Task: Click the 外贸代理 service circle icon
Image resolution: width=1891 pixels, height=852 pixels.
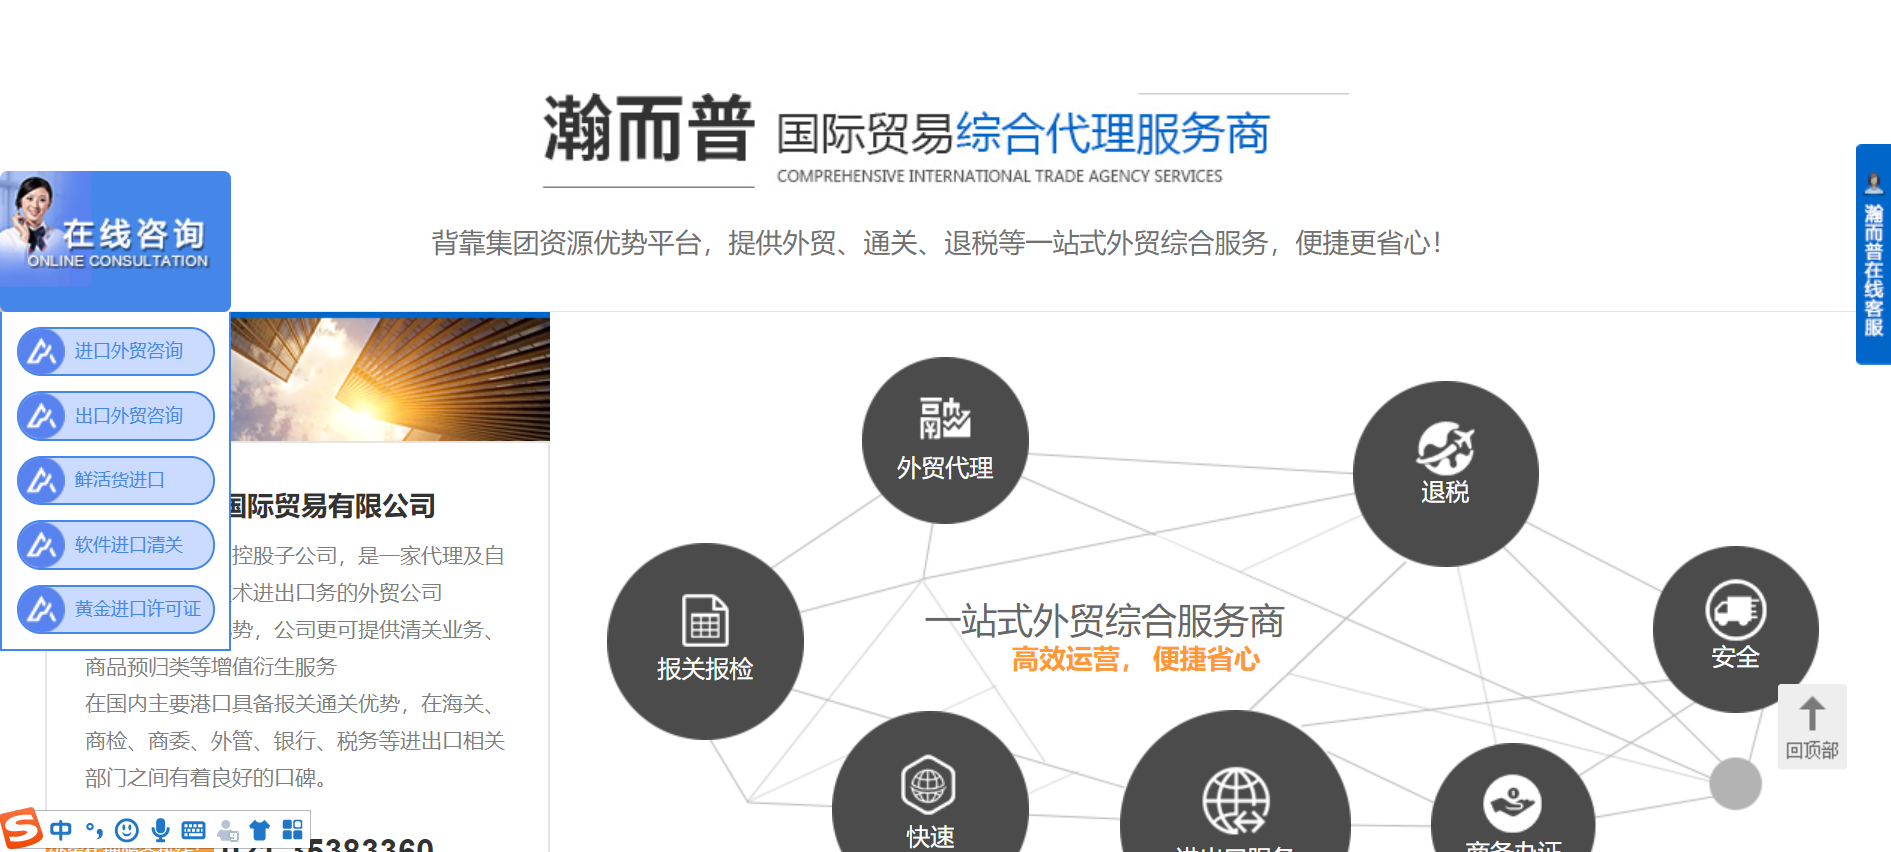Action: pos(945,440)
